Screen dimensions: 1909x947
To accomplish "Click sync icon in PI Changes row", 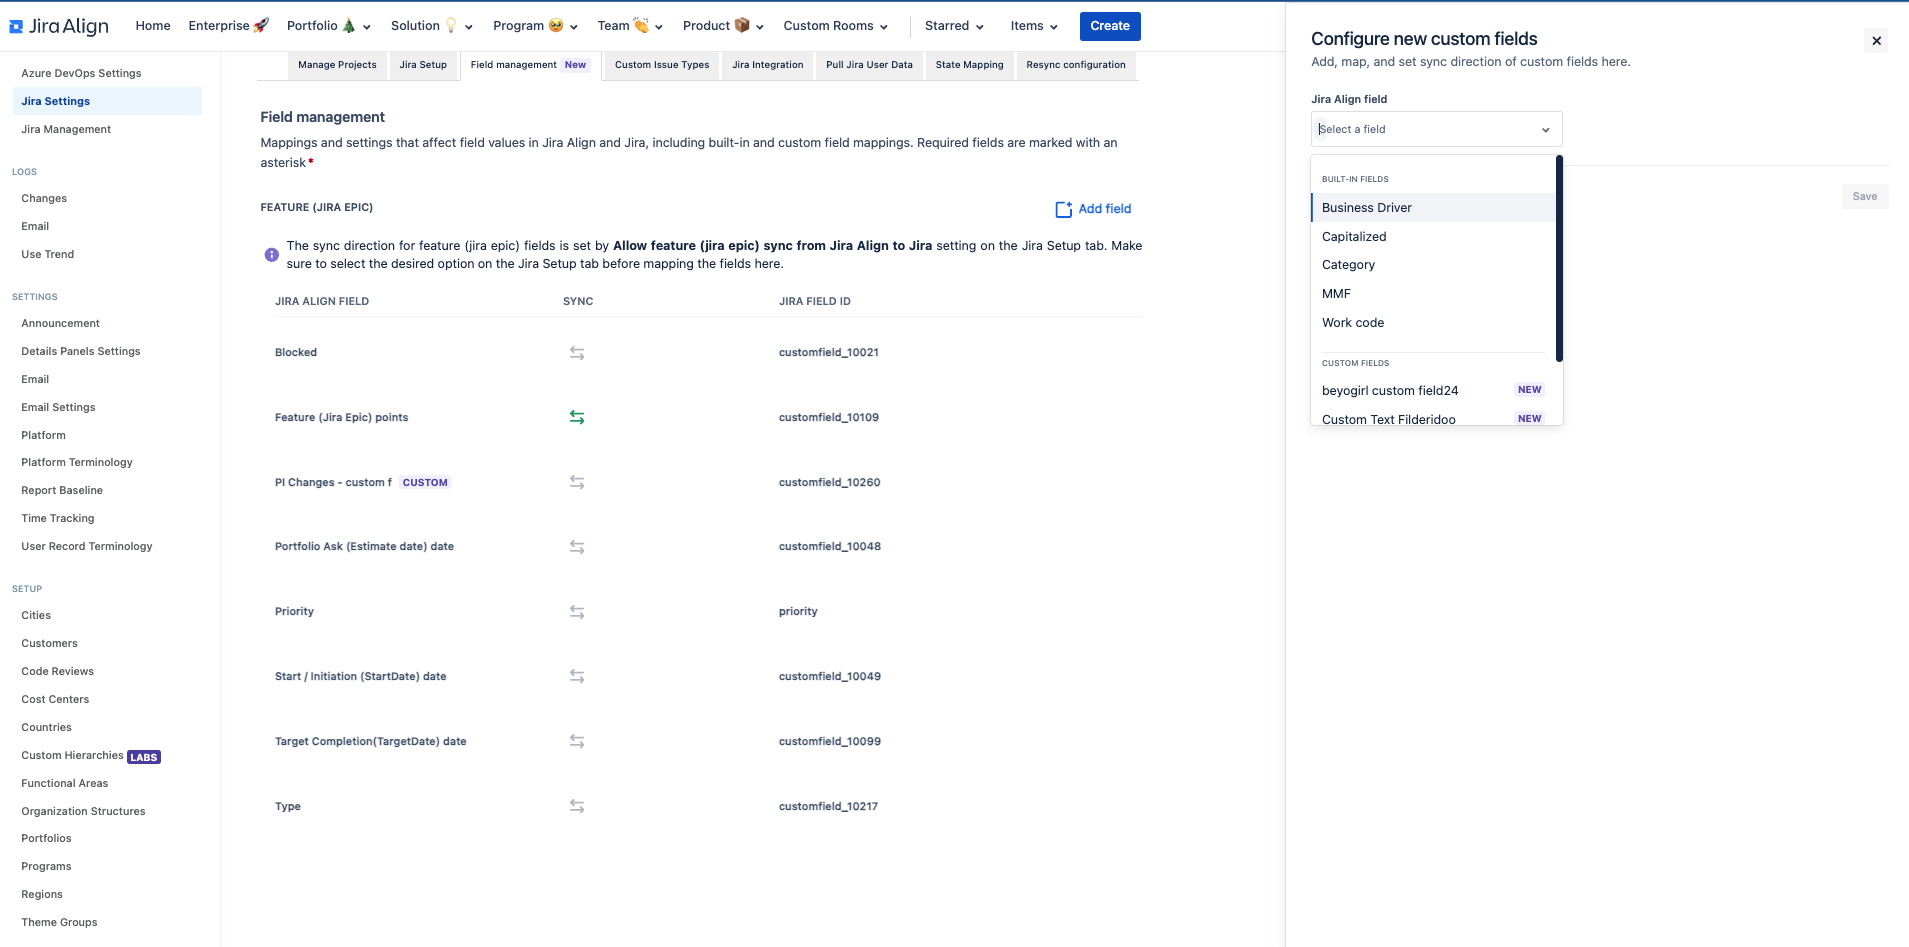I will (x=577, y=482).
